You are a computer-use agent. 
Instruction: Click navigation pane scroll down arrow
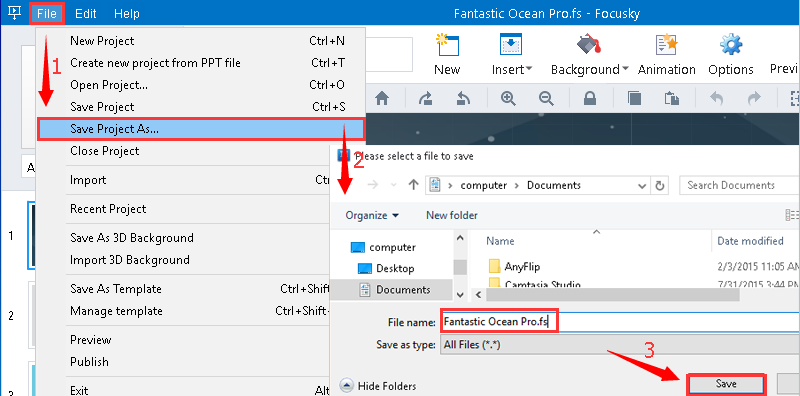point(460,295)
